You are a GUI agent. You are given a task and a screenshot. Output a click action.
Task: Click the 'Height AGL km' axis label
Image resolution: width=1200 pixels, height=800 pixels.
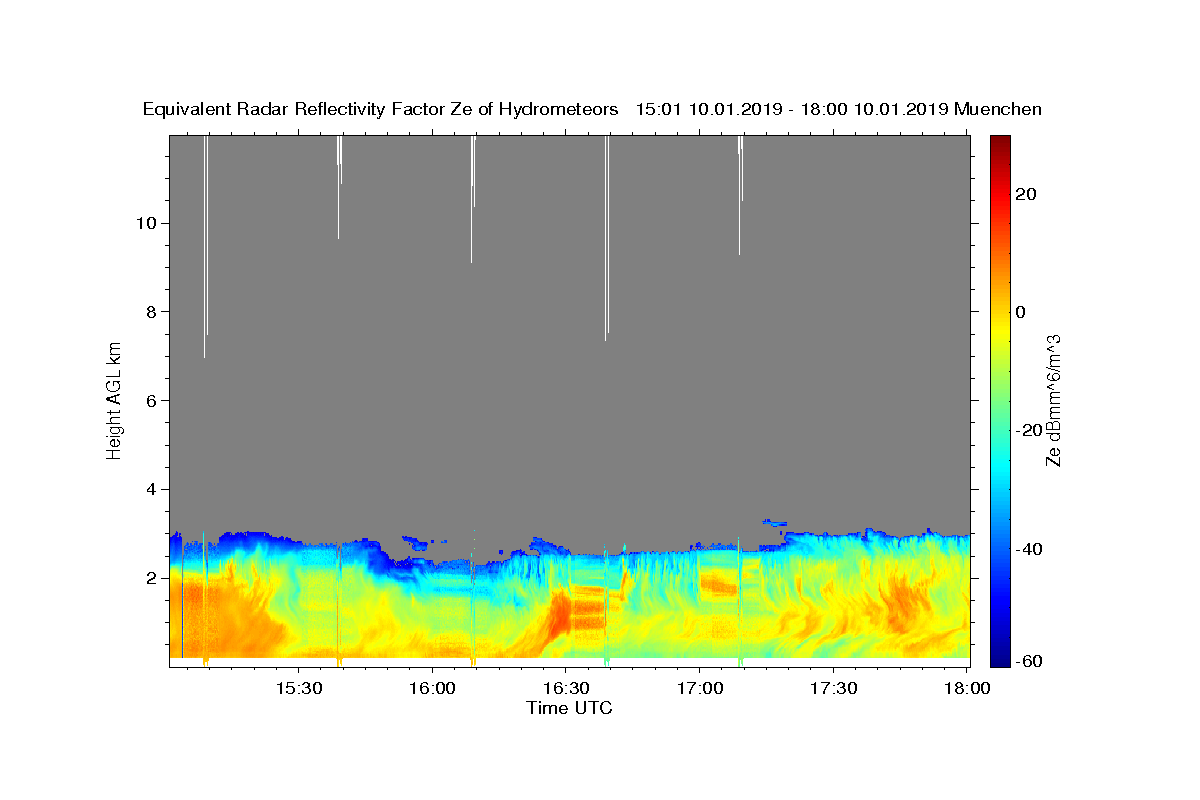[115, 399]
